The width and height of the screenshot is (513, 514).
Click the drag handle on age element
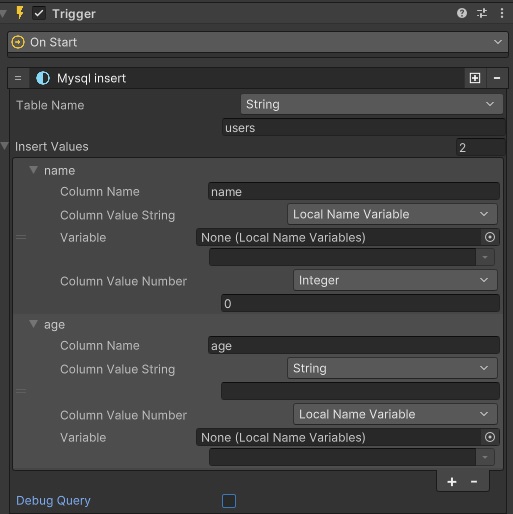pyautogui.click(x=21, y=391)
